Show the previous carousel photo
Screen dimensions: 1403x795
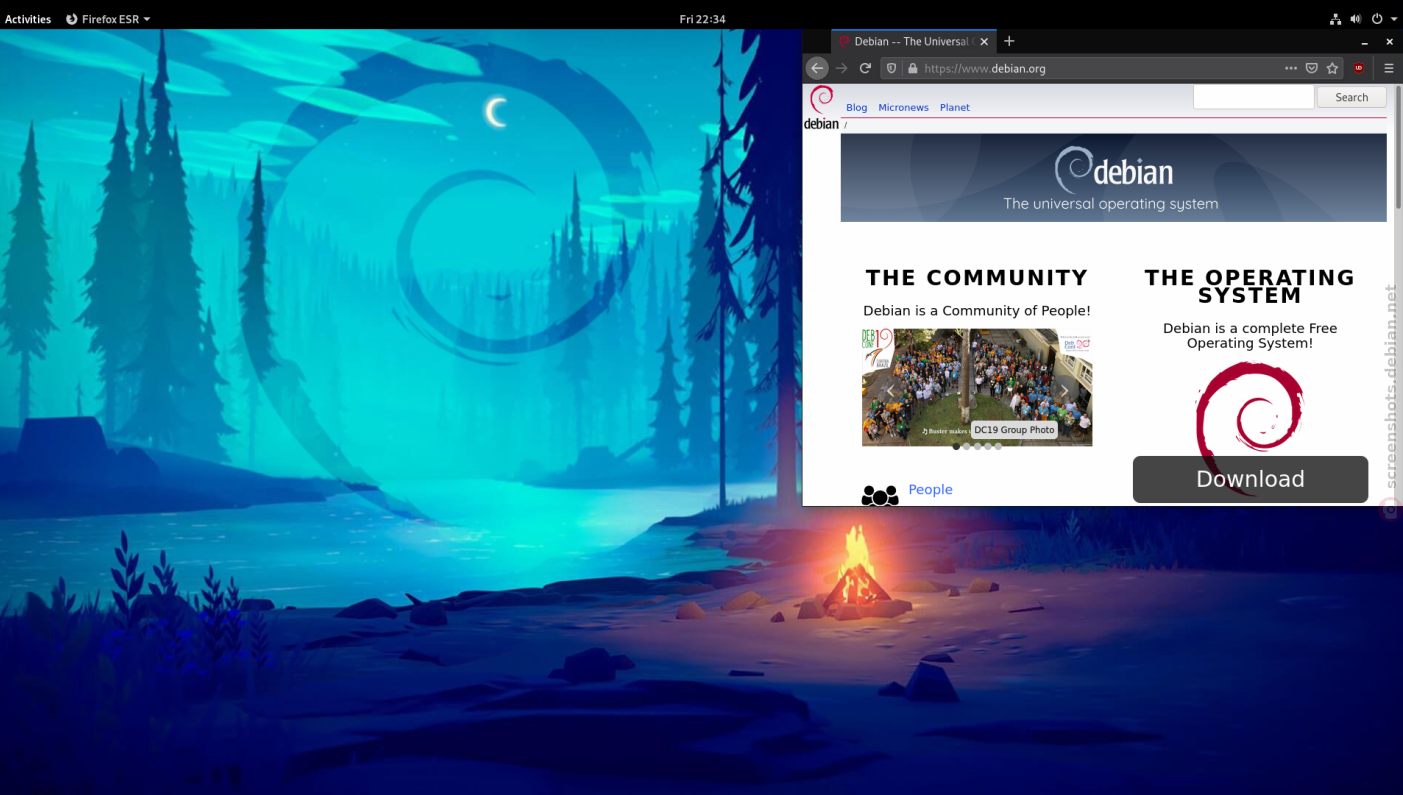pyautogui.click(x=889, y=391)
